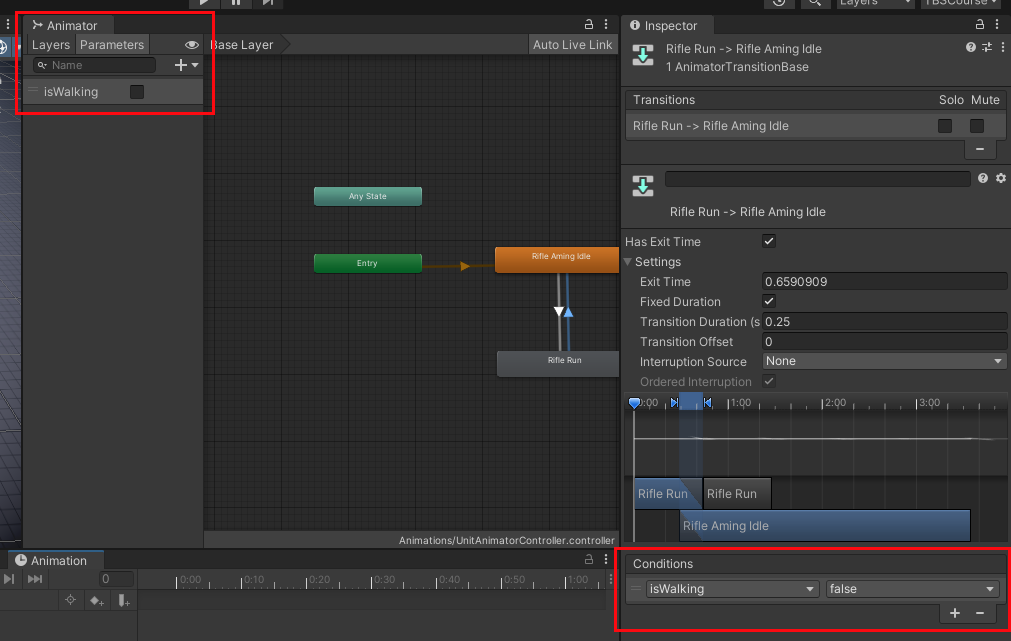Click the Auto Live Link button
Screen dimensions: 1011x641
pos(572,44)
